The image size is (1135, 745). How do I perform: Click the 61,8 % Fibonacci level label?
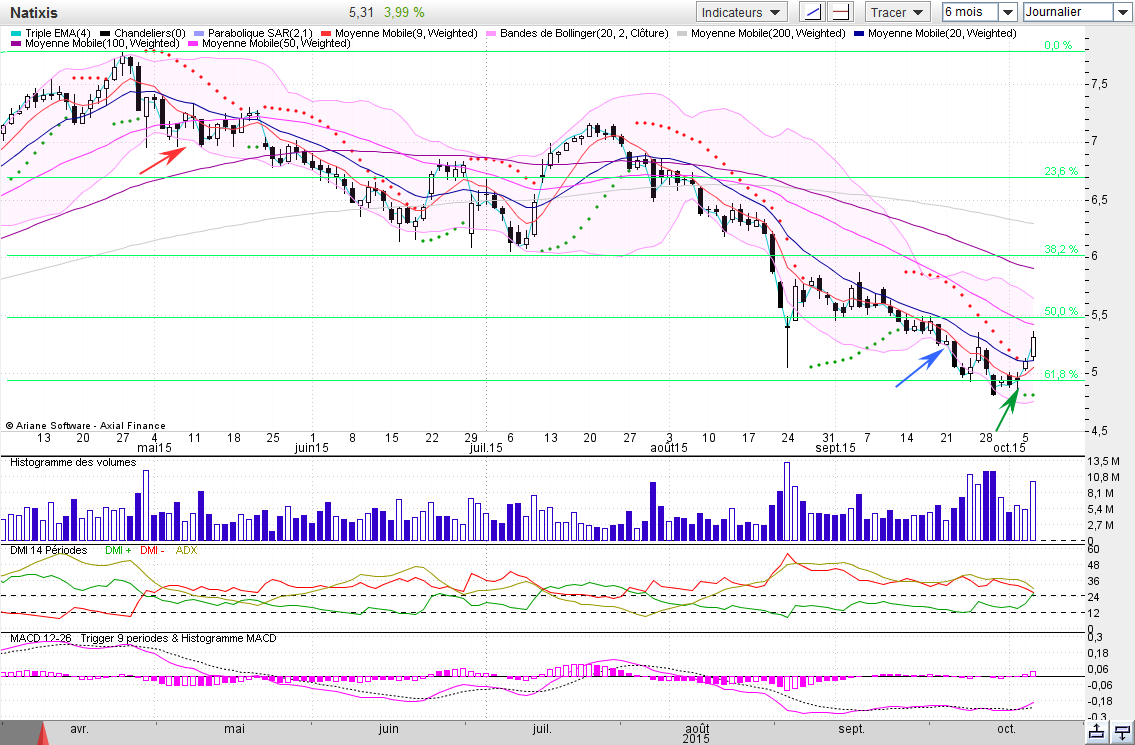[x=1061, y=374]
